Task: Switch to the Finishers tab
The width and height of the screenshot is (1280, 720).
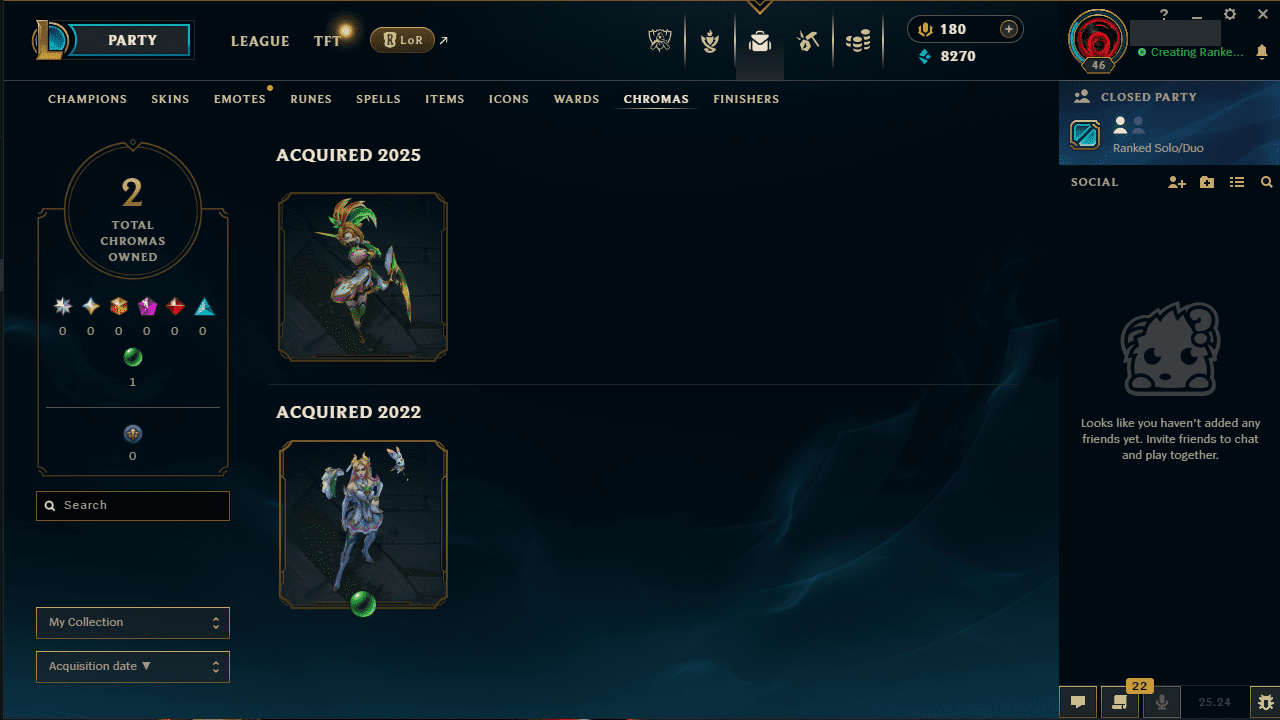Action: (746, 99)
